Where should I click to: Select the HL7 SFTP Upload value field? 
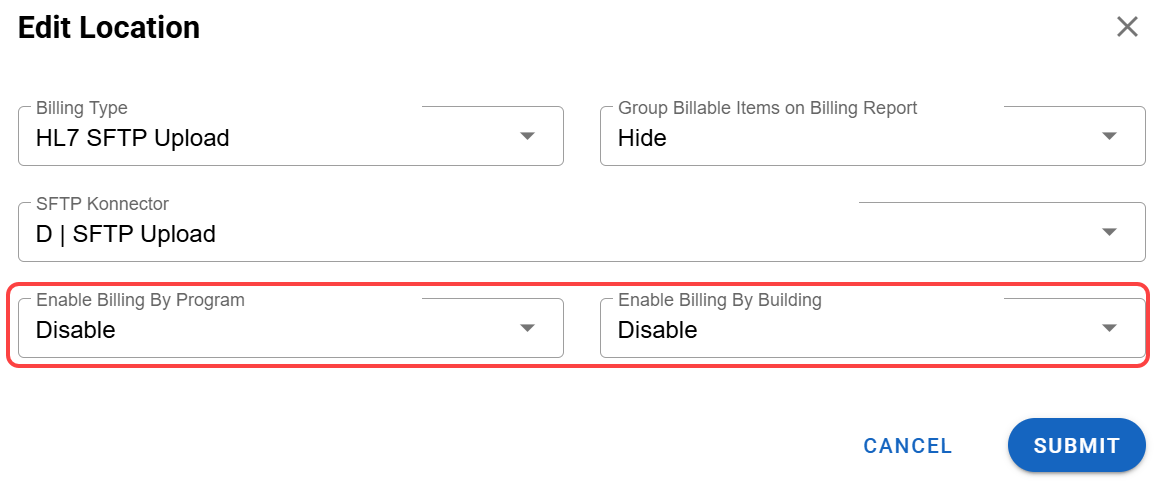pos(133,138)
